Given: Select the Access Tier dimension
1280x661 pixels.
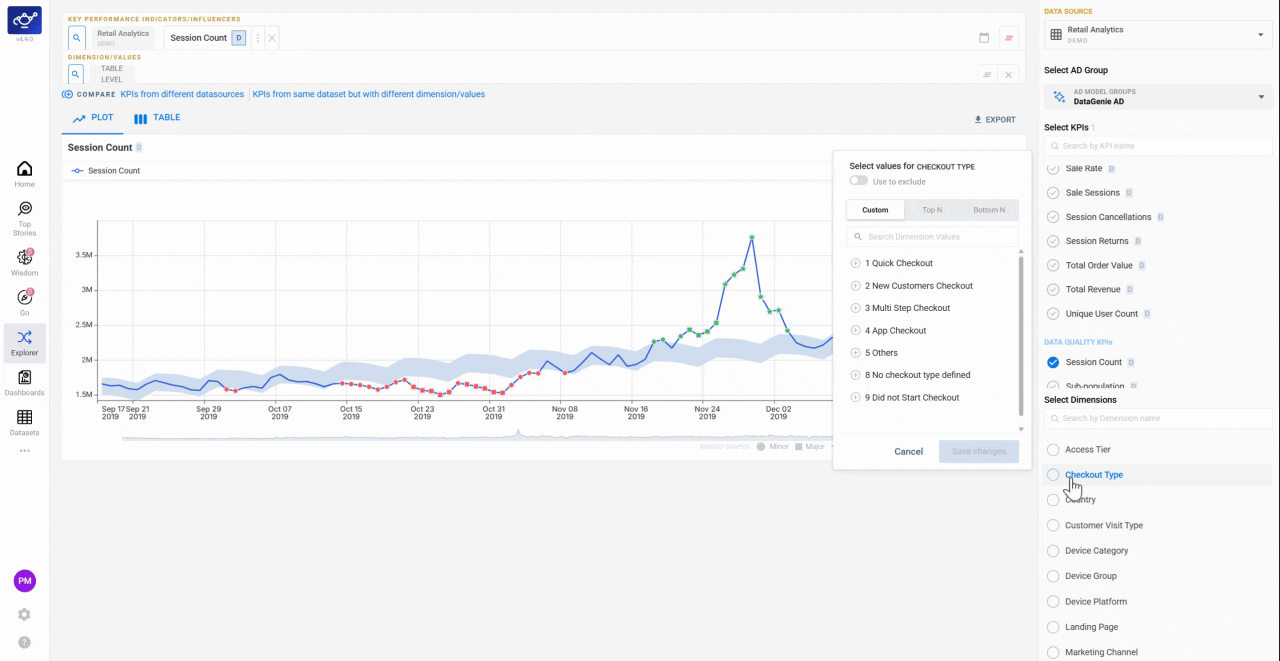Looking at the screenshot, I should pos(1053,450).
